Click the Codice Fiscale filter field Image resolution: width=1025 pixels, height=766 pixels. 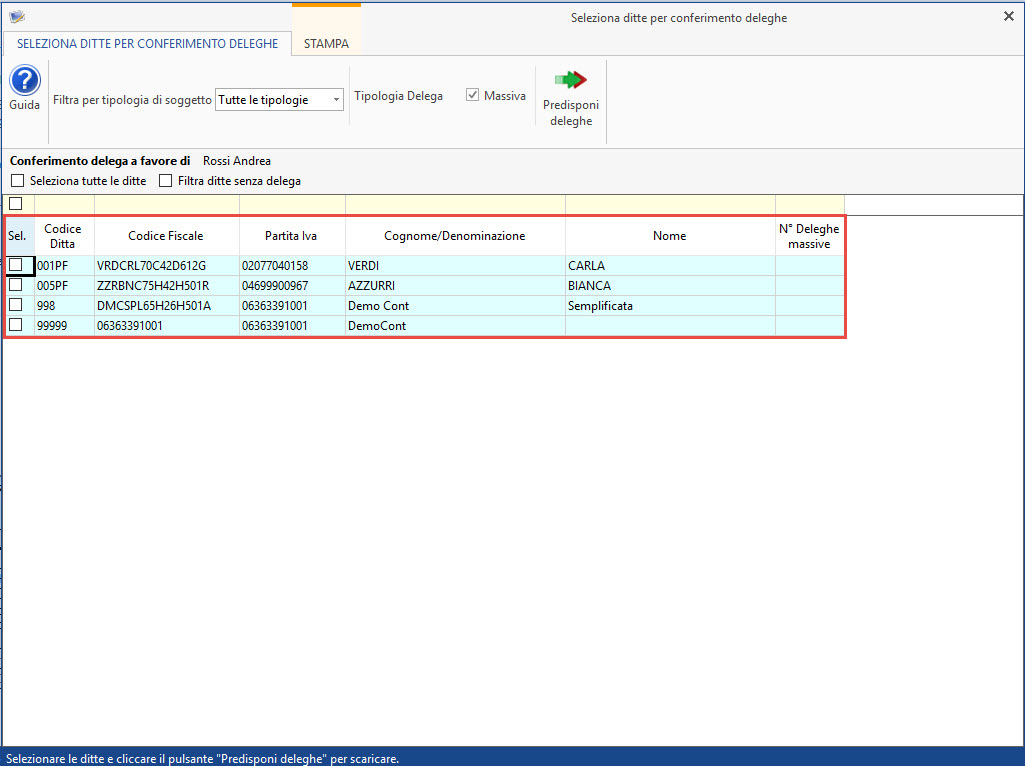coord(167,204)
